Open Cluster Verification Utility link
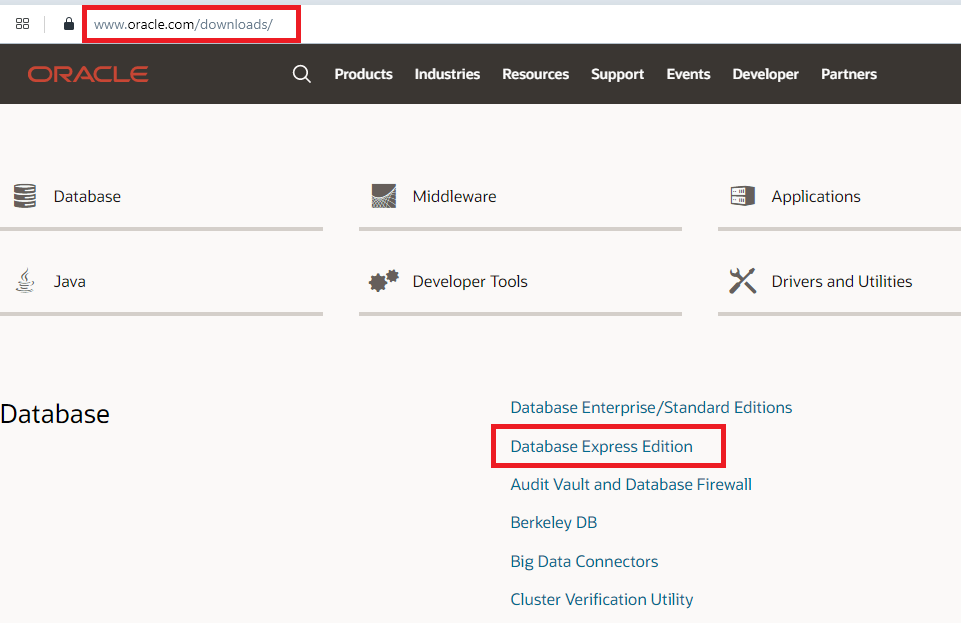961x623 pixels. (602, 599)
